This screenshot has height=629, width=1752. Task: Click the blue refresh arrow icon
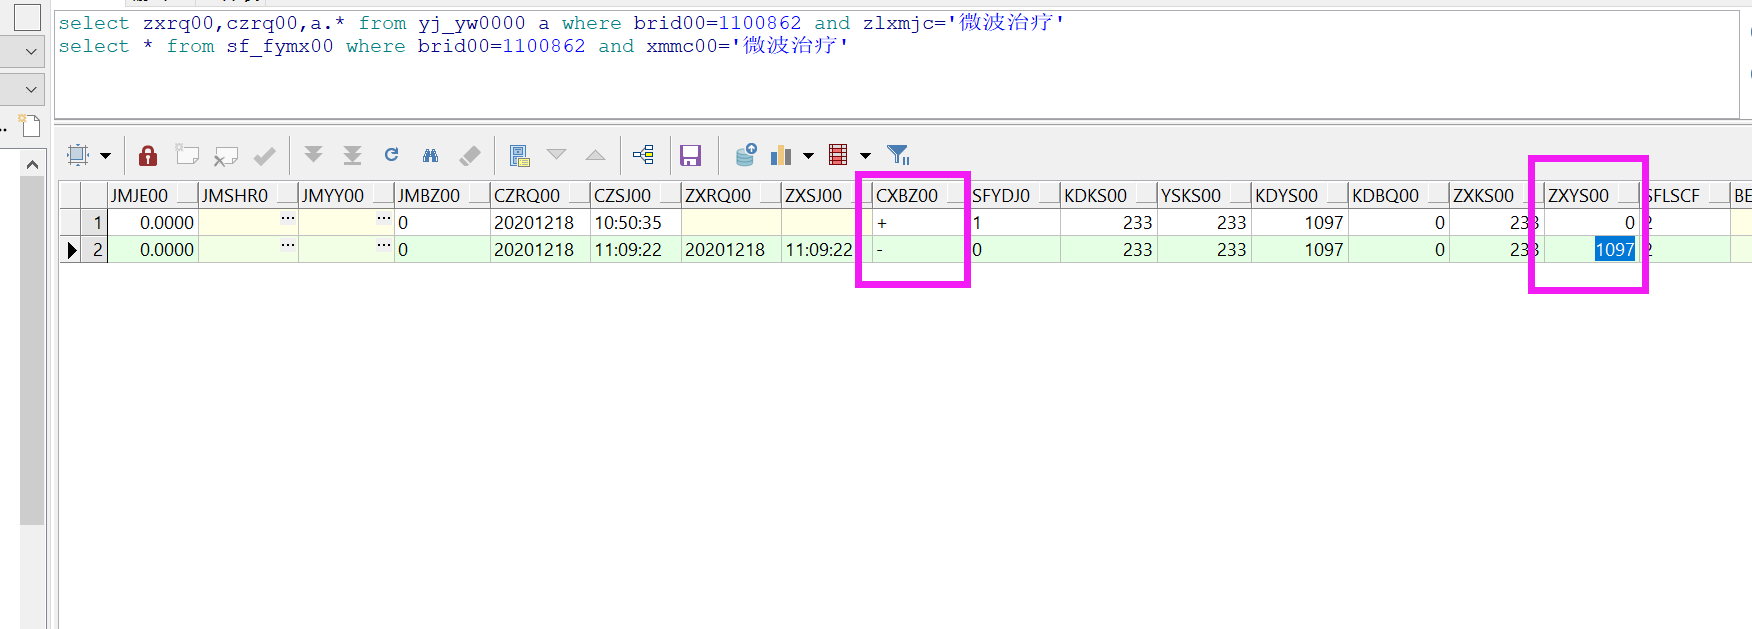click(x=391, y=154)
